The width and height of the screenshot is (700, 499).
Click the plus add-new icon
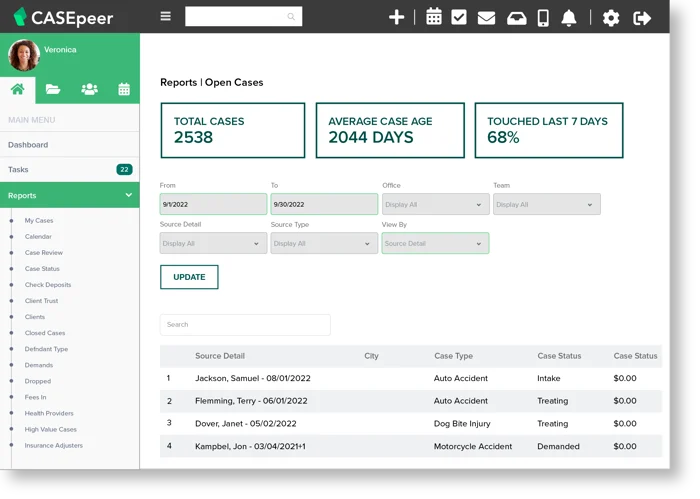click(396, 17)
